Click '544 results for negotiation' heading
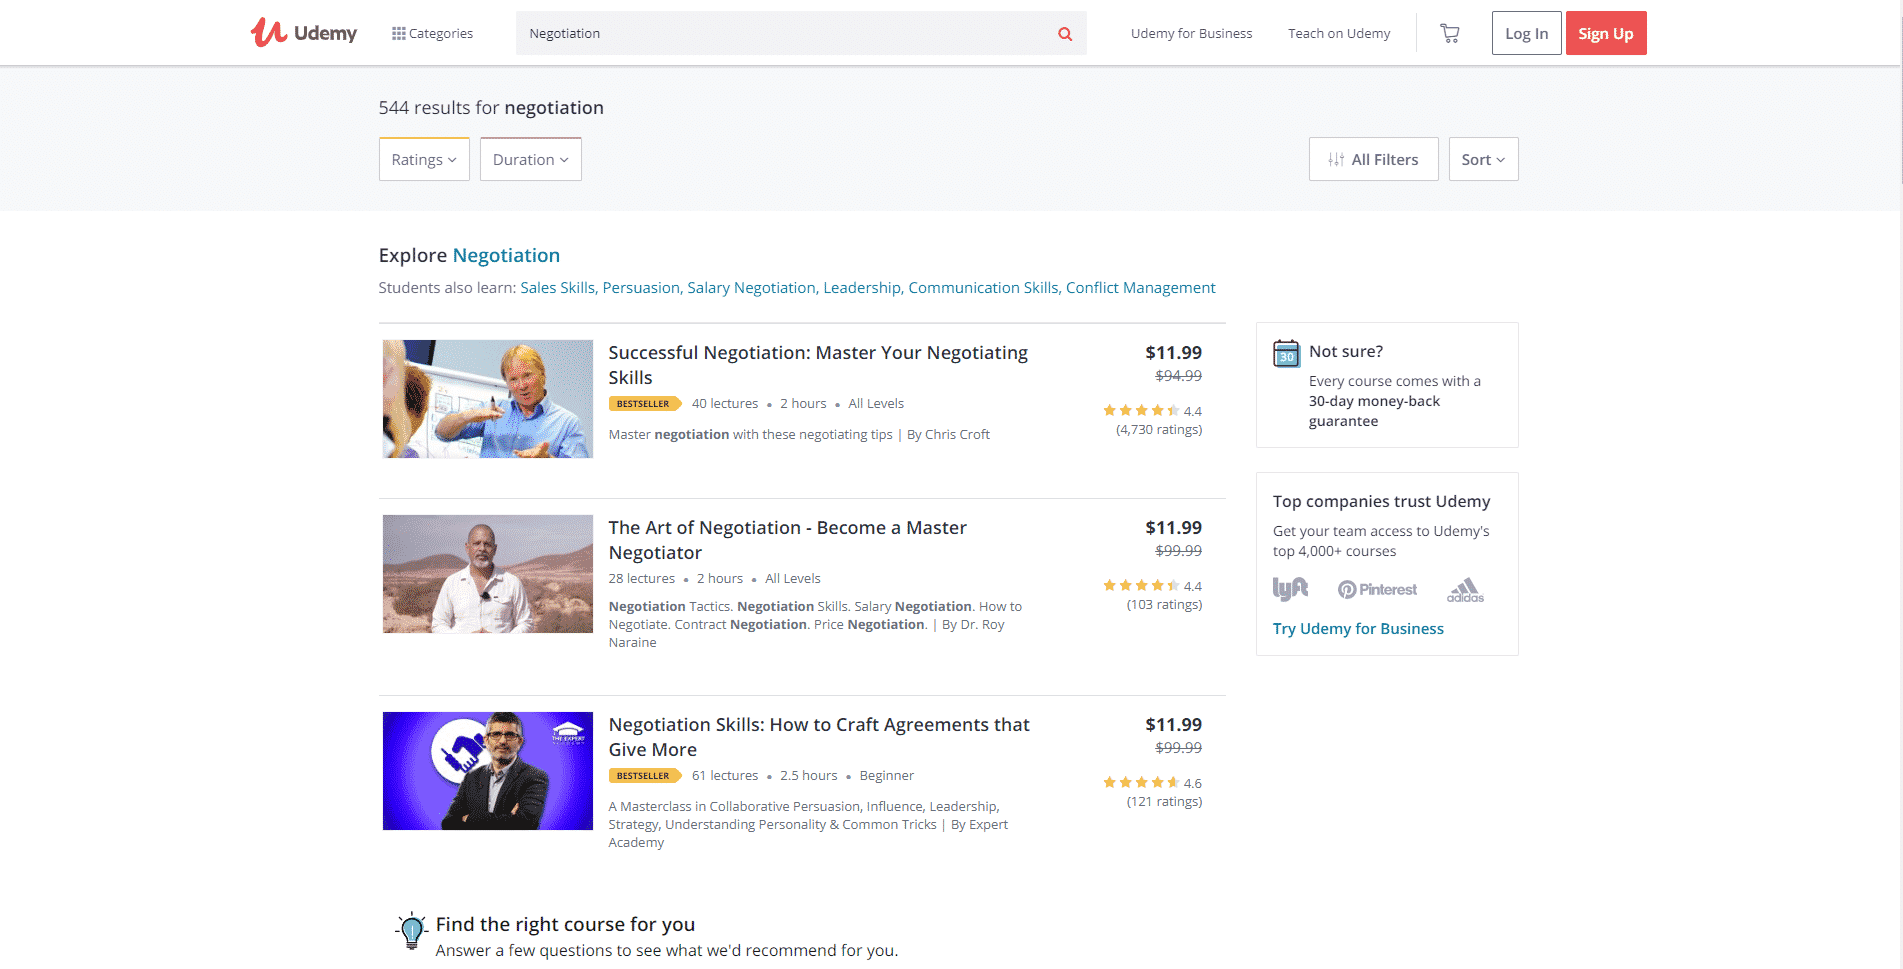The width and height of the screenshot is (1903, 969). coord(491,108)
